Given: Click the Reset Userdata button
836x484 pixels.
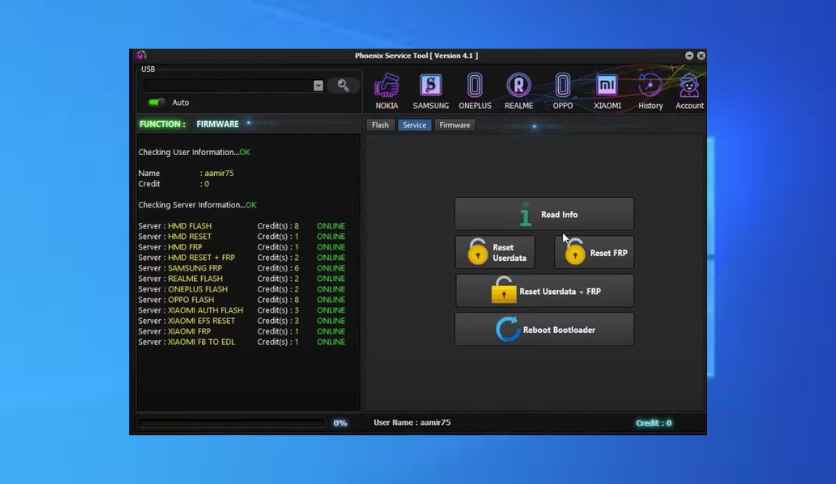Looking at the screenshot, I should click(495, 253).
